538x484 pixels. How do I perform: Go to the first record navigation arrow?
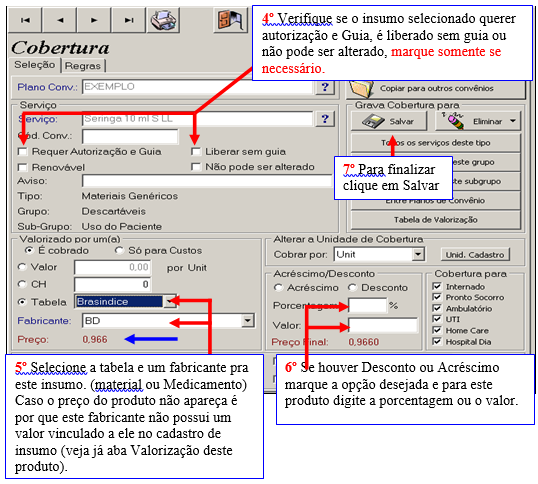click(25, 20)
